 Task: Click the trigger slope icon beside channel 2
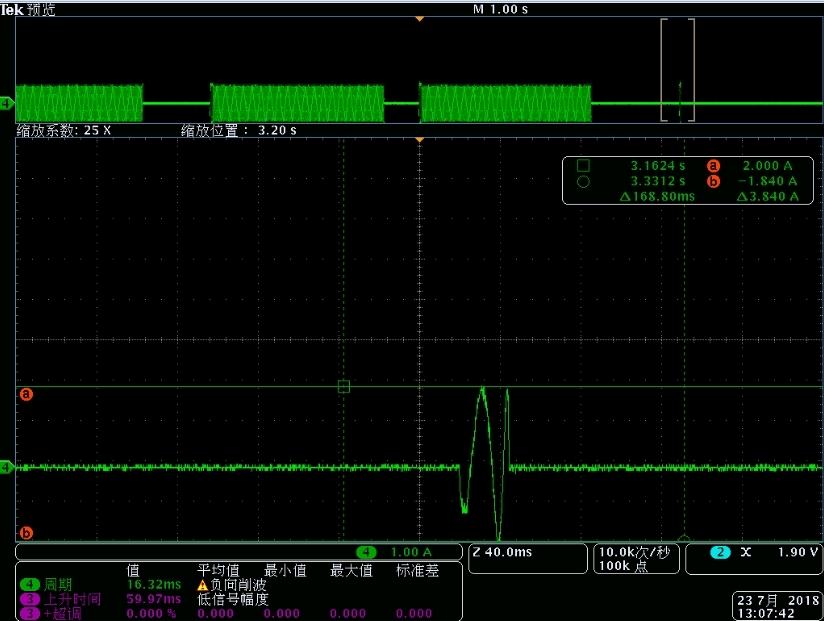click(x=746, y=552)
